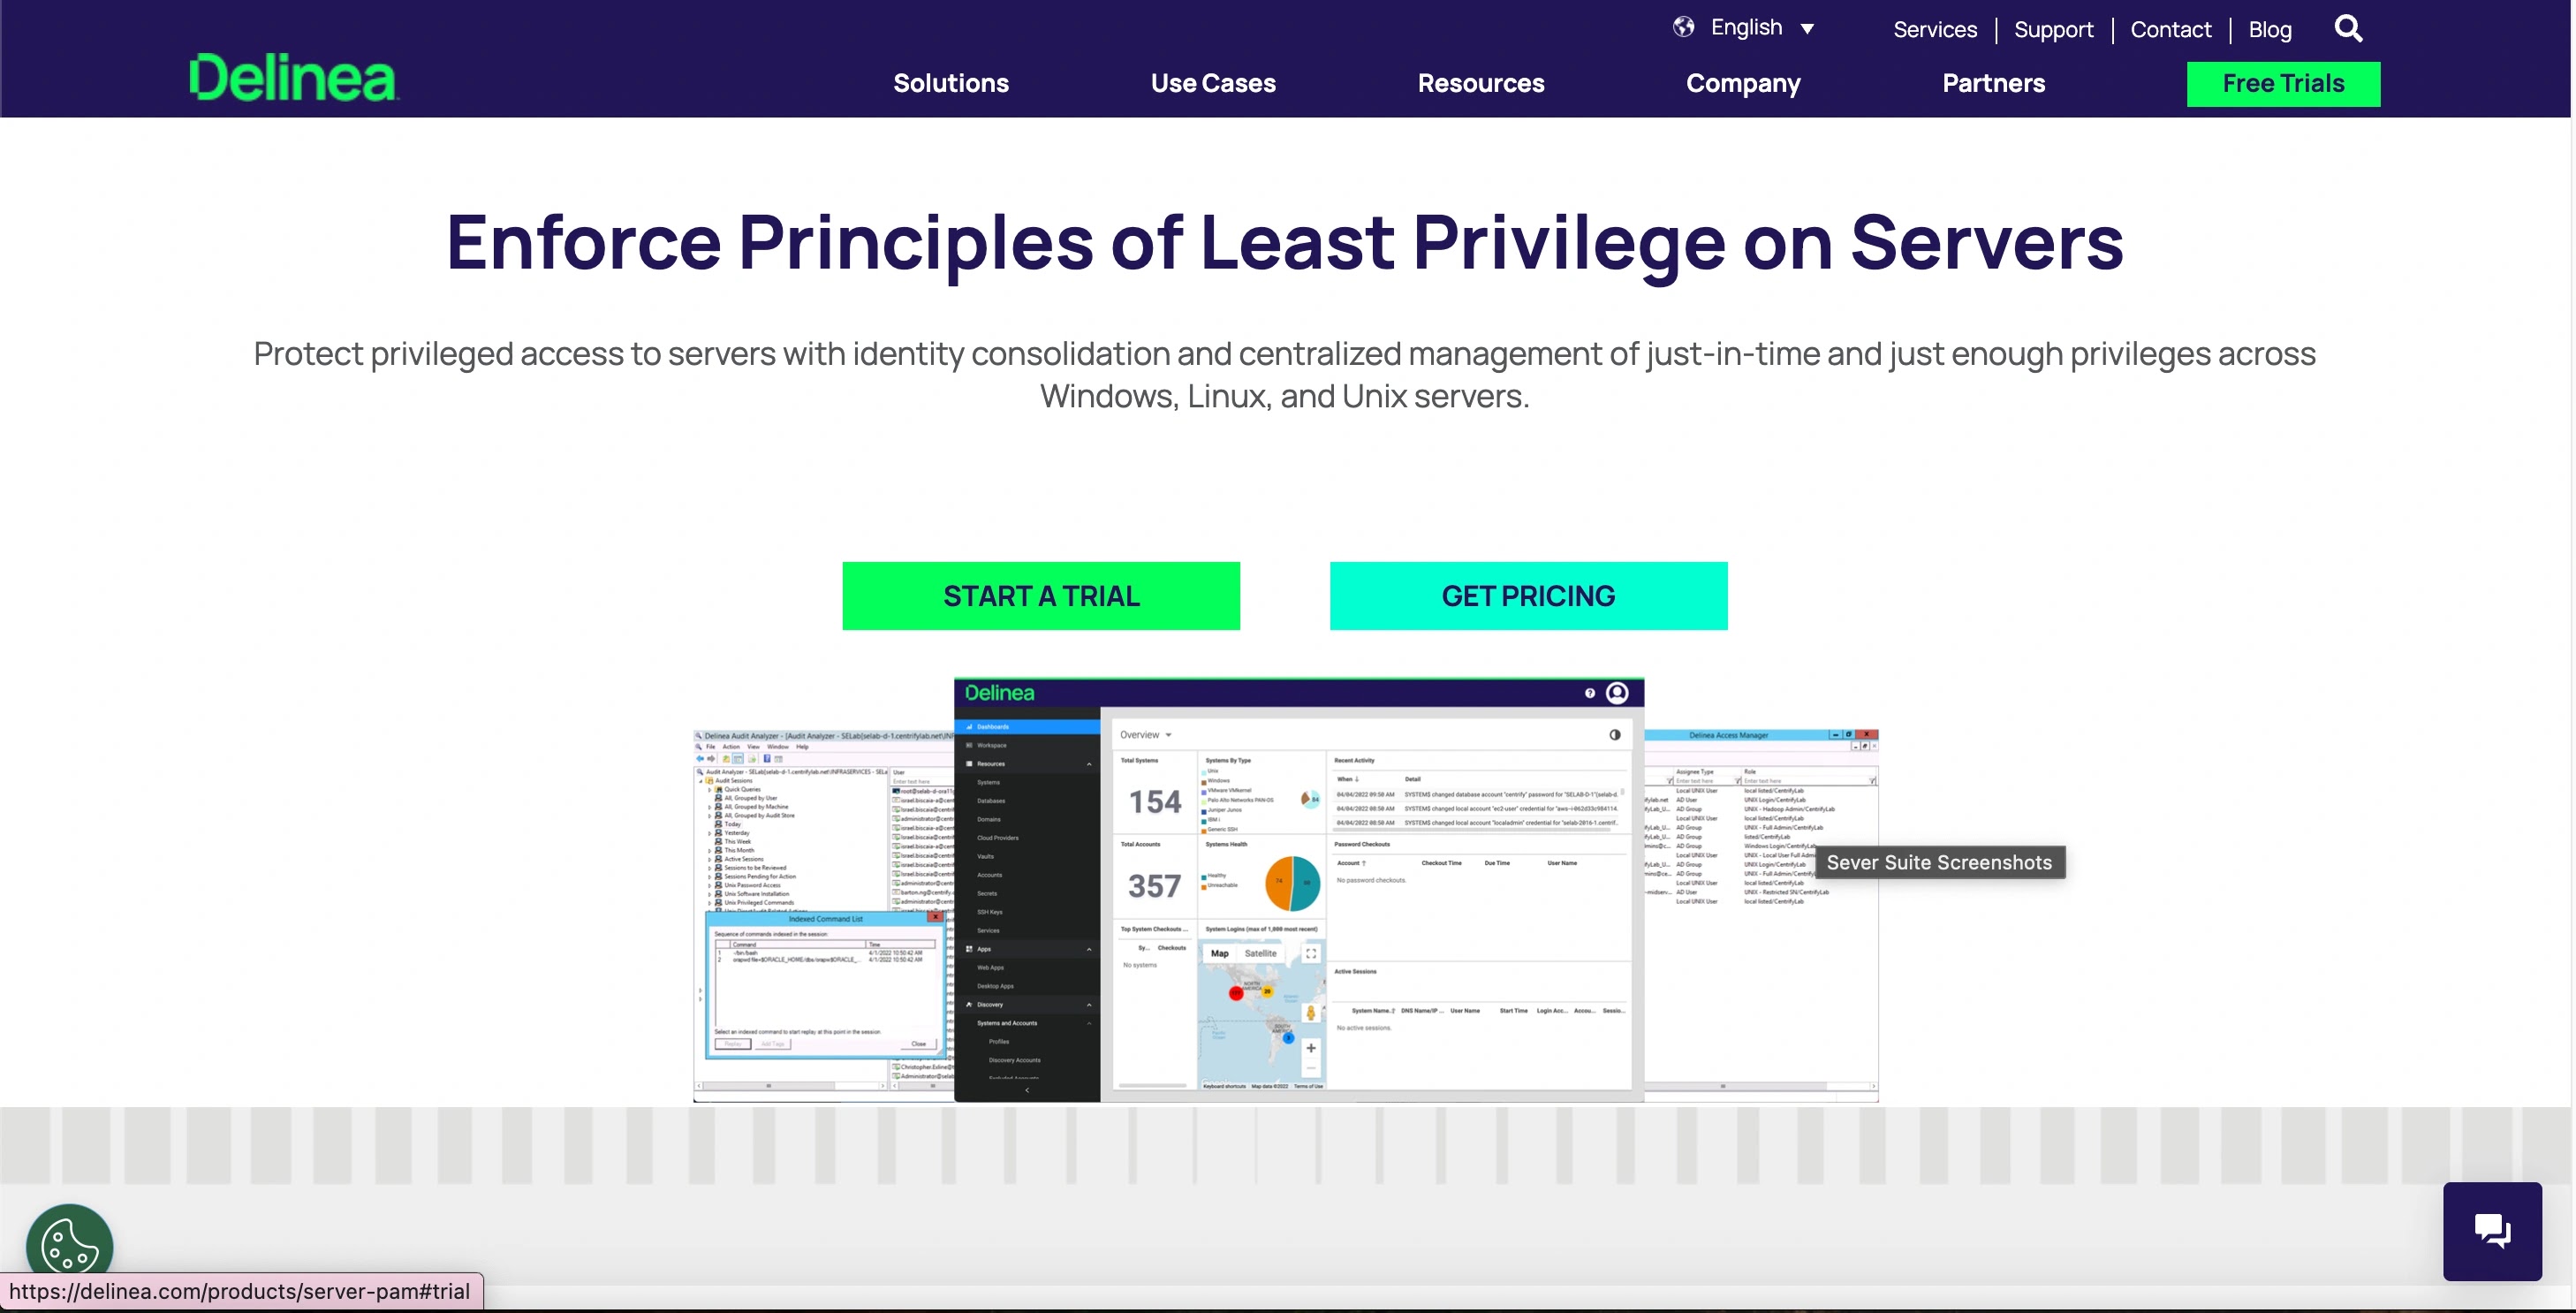Open the Resources menu
2576x1313 pixels.
click(x=1481, y=83)
